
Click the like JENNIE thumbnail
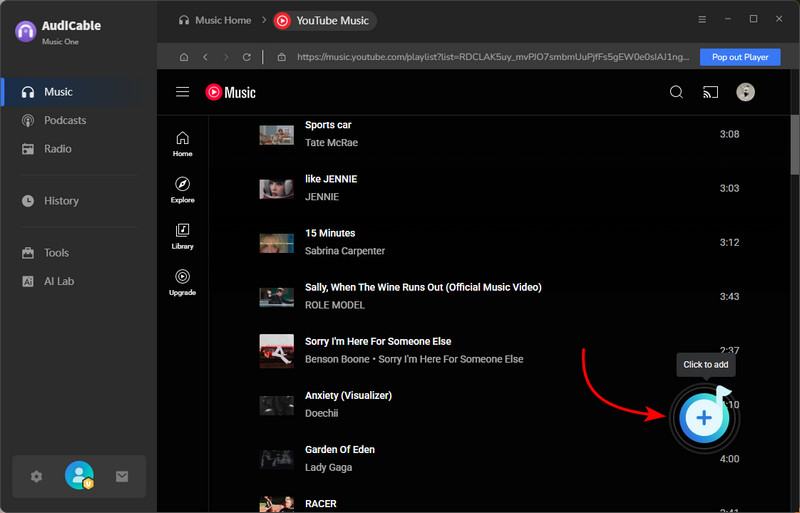point(277,189)
